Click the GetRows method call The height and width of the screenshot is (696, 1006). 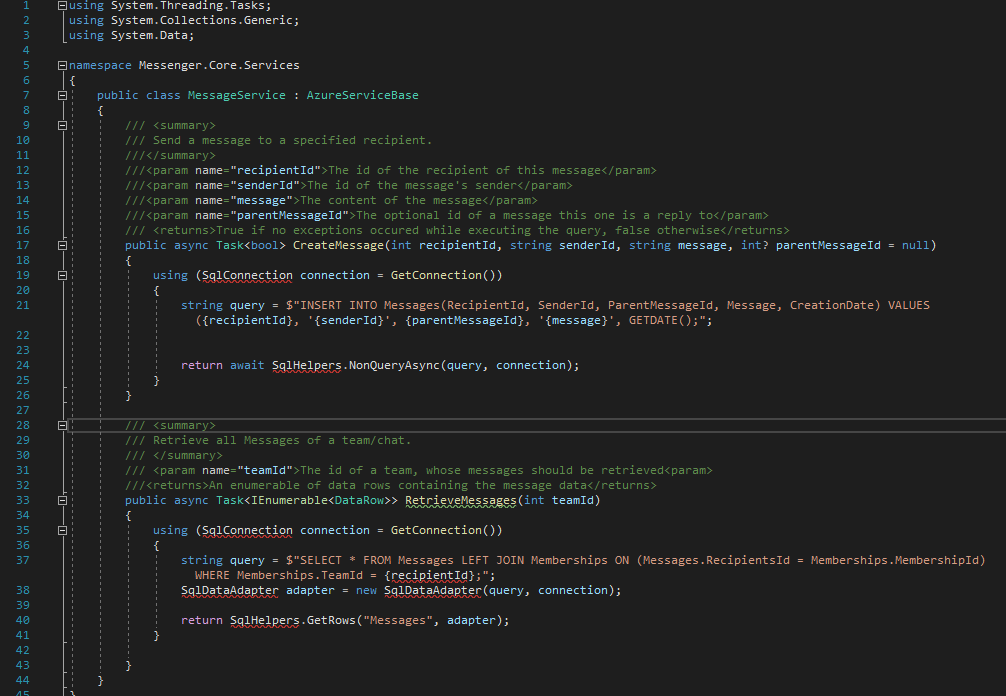tap(331, 620)
